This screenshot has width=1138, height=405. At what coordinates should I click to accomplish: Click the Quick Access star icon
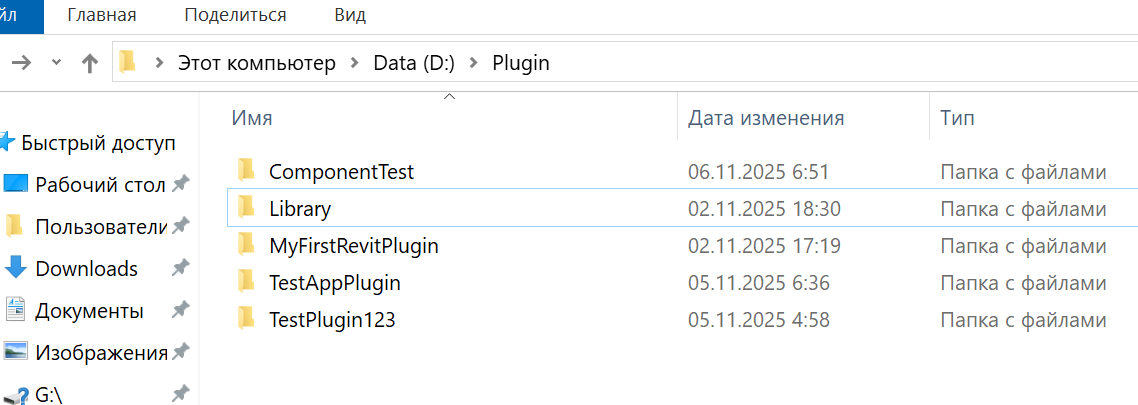8,142
